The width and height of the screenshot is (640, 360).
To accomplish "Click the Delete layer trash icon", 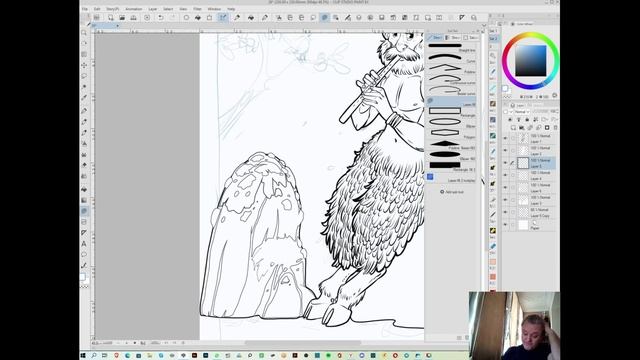I will tap(555, 128).
